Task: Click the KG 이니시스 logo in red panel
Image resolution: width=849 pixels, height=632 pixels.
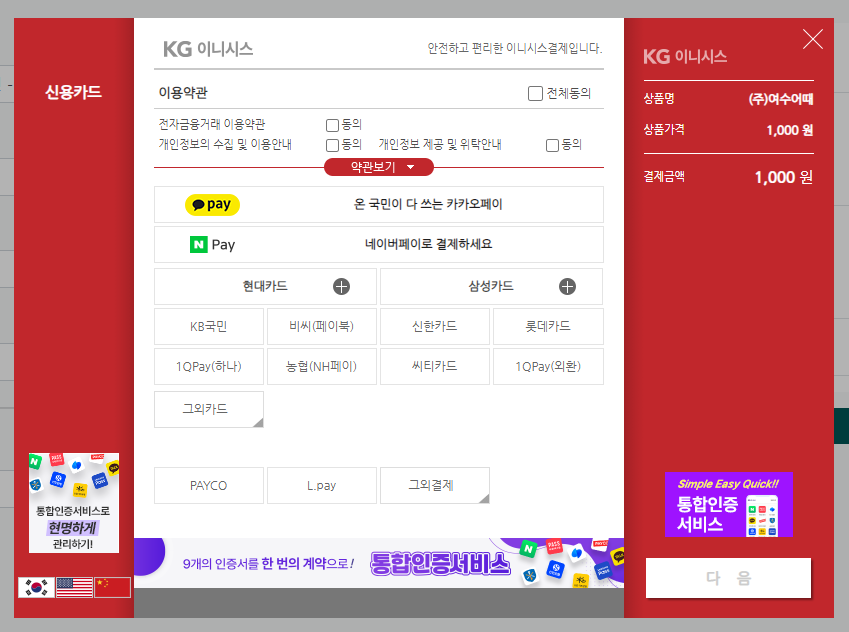Action: (685, 56)
